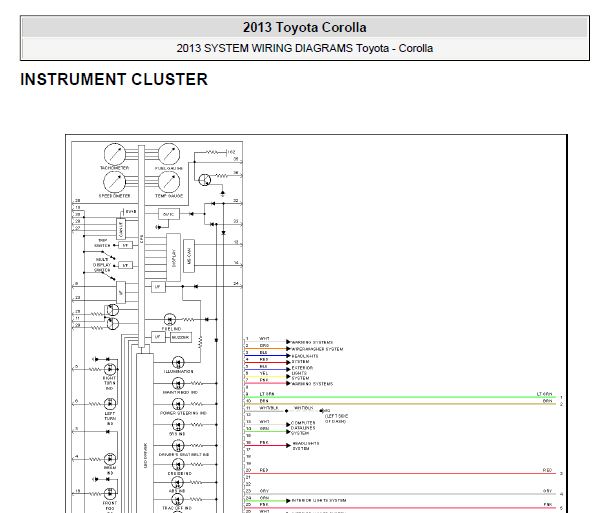Click the 'TRIP SWITCH' label

tap(102, 243)
